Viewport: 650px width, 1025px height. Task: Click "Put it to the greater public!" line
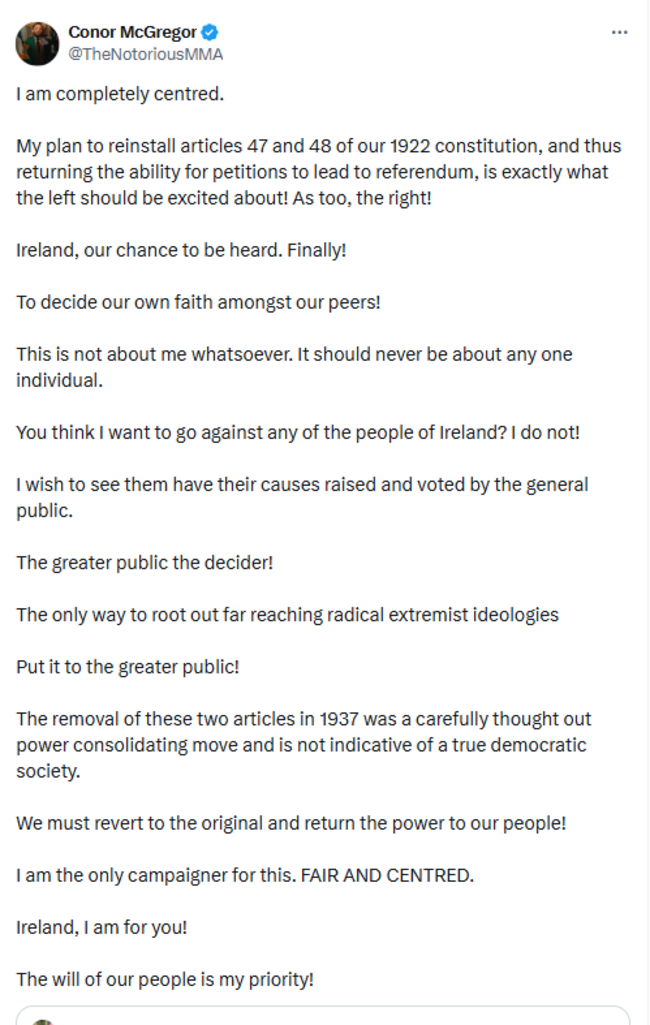[128, 666]
